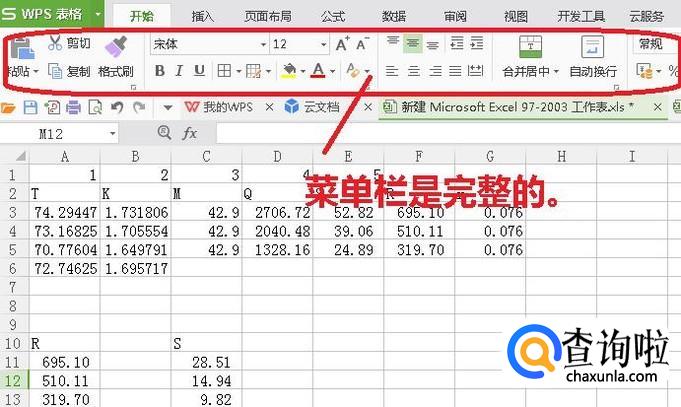Image resolution: width=681 pixels, height=407 pixels.
Task: Click the Copy icon
Action: point(55,71)
